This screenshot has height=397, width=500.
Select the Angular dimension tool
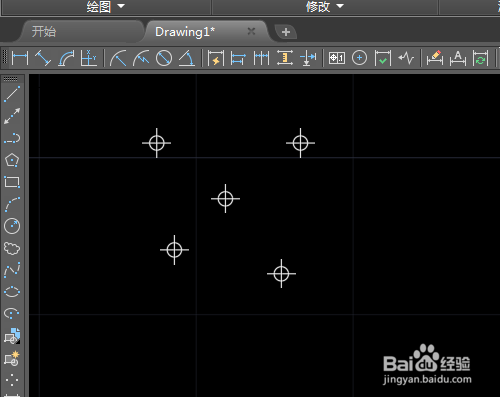pos(187,58)
